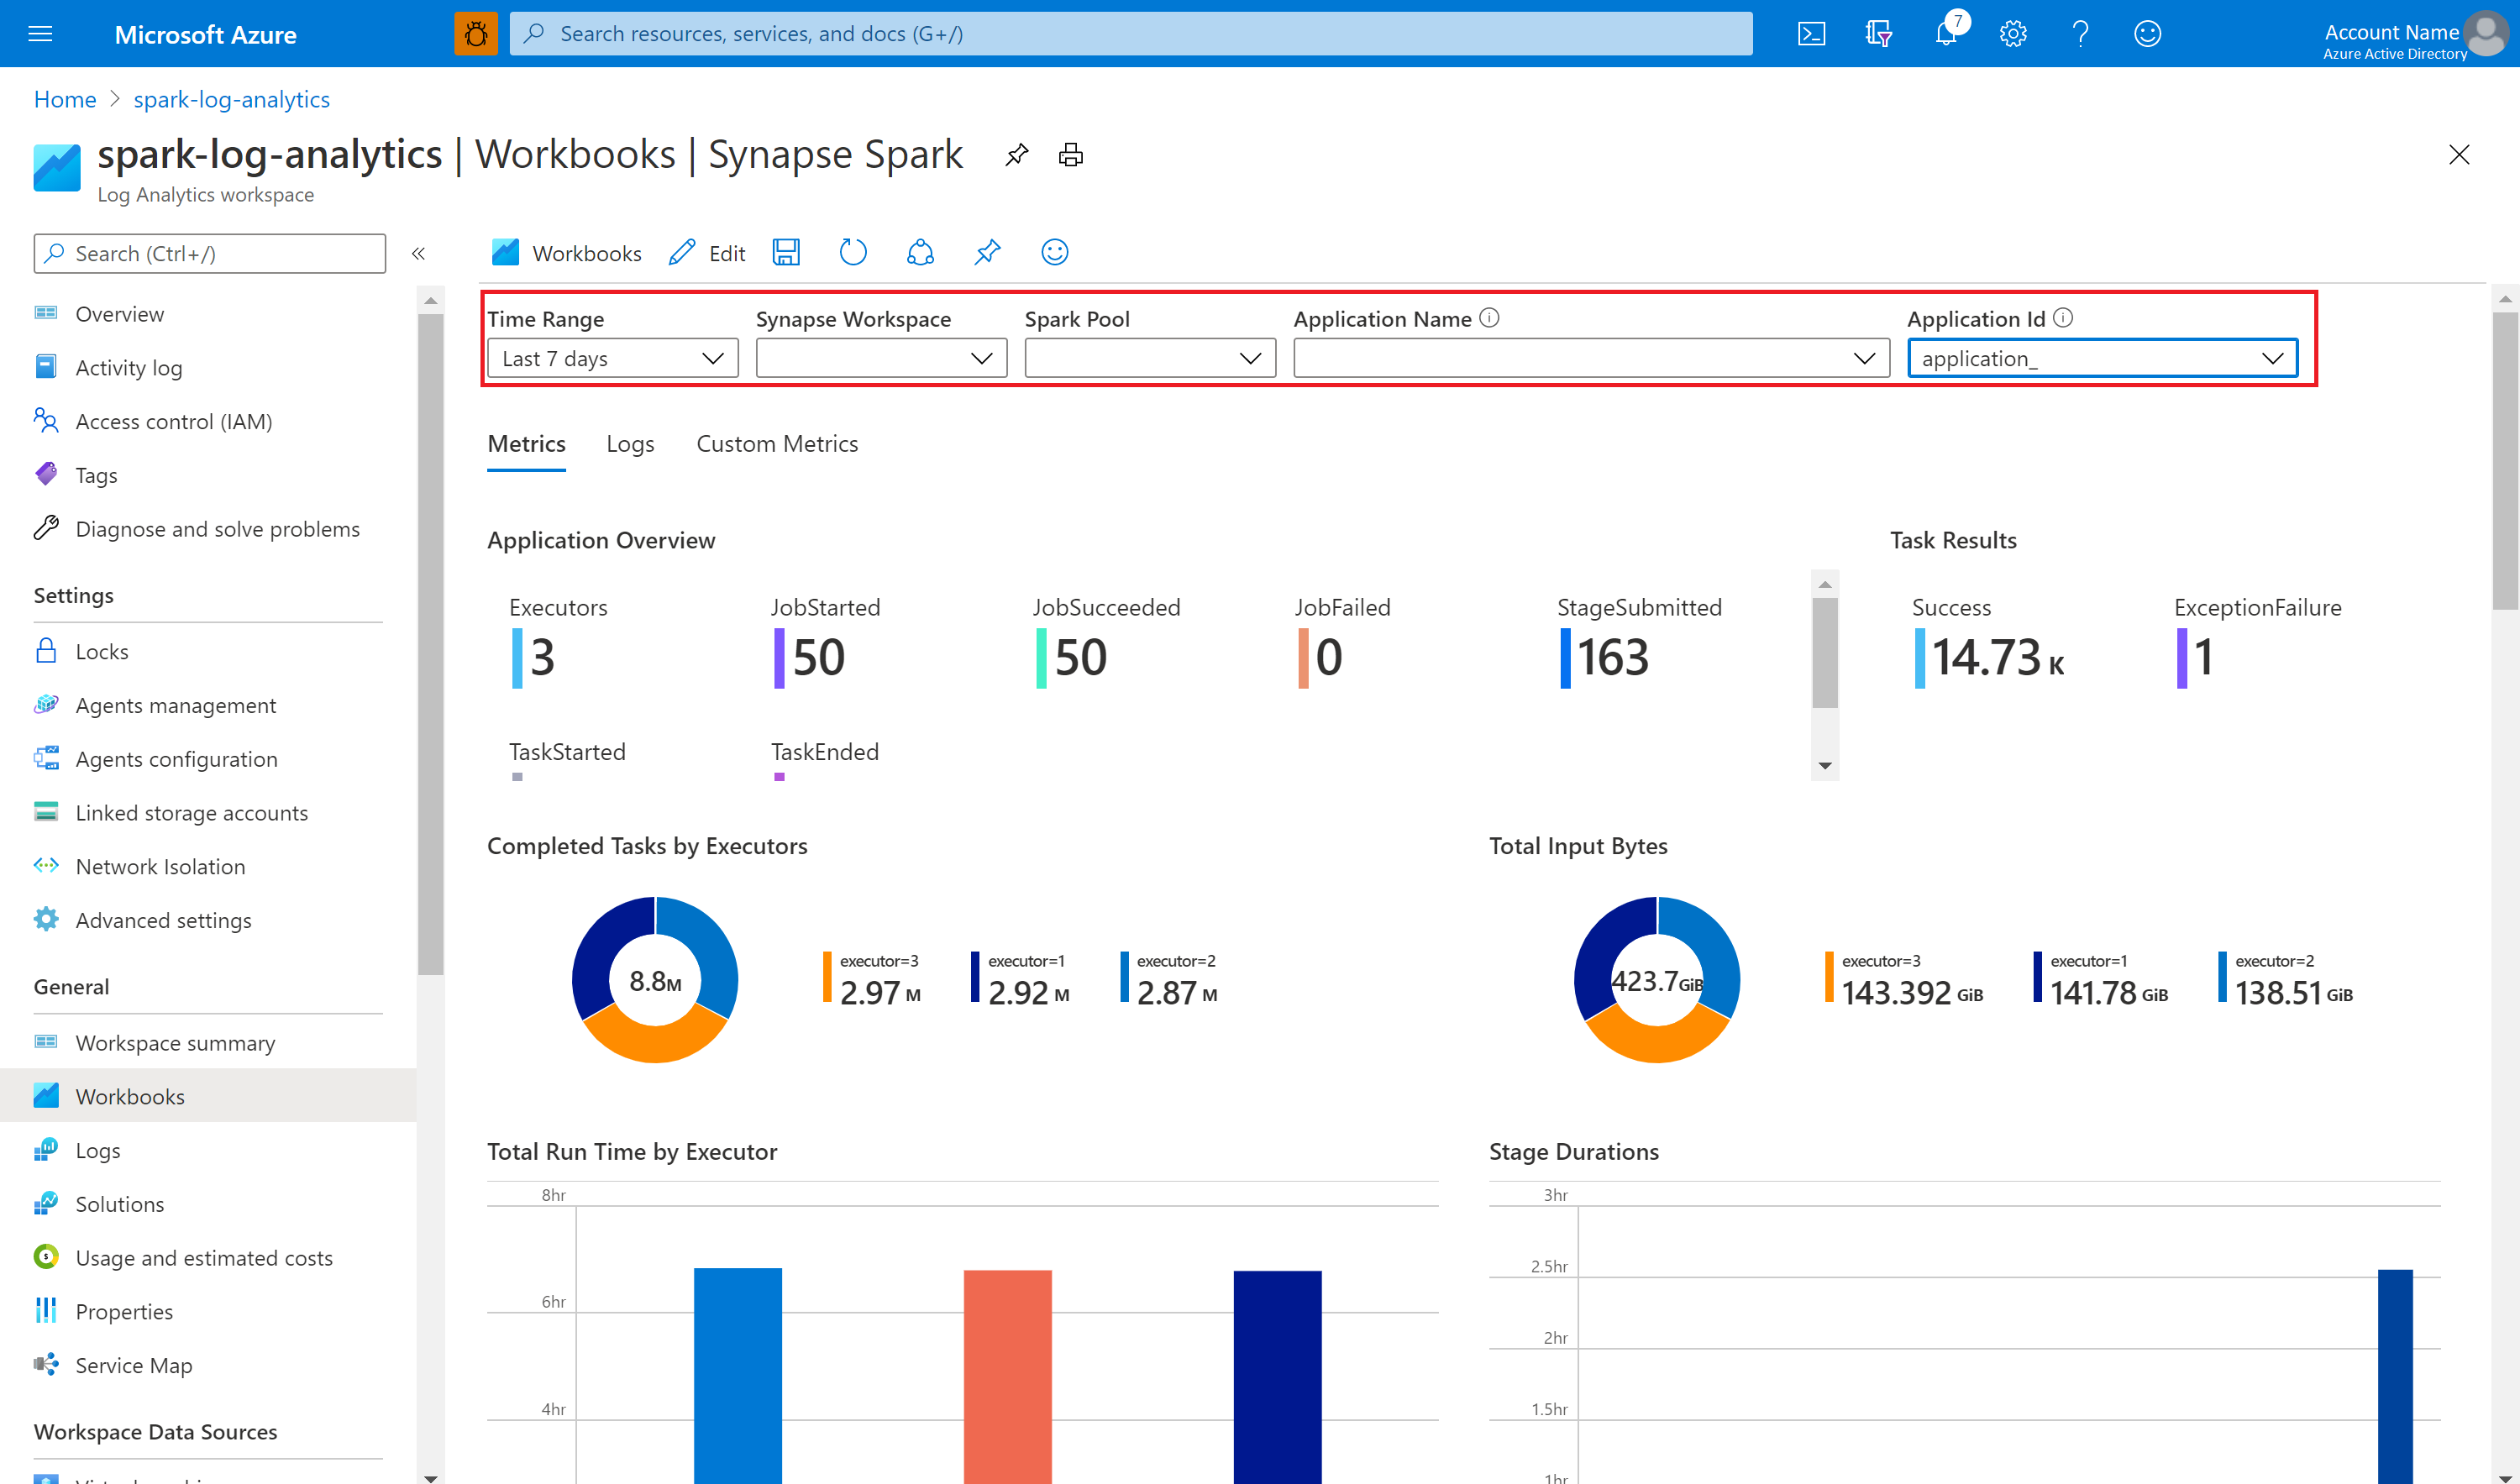The width and height of the screenshot is (2520, 1484).
Task: Click the save workbook icon in toolbar
Action: tap(786, 253)
